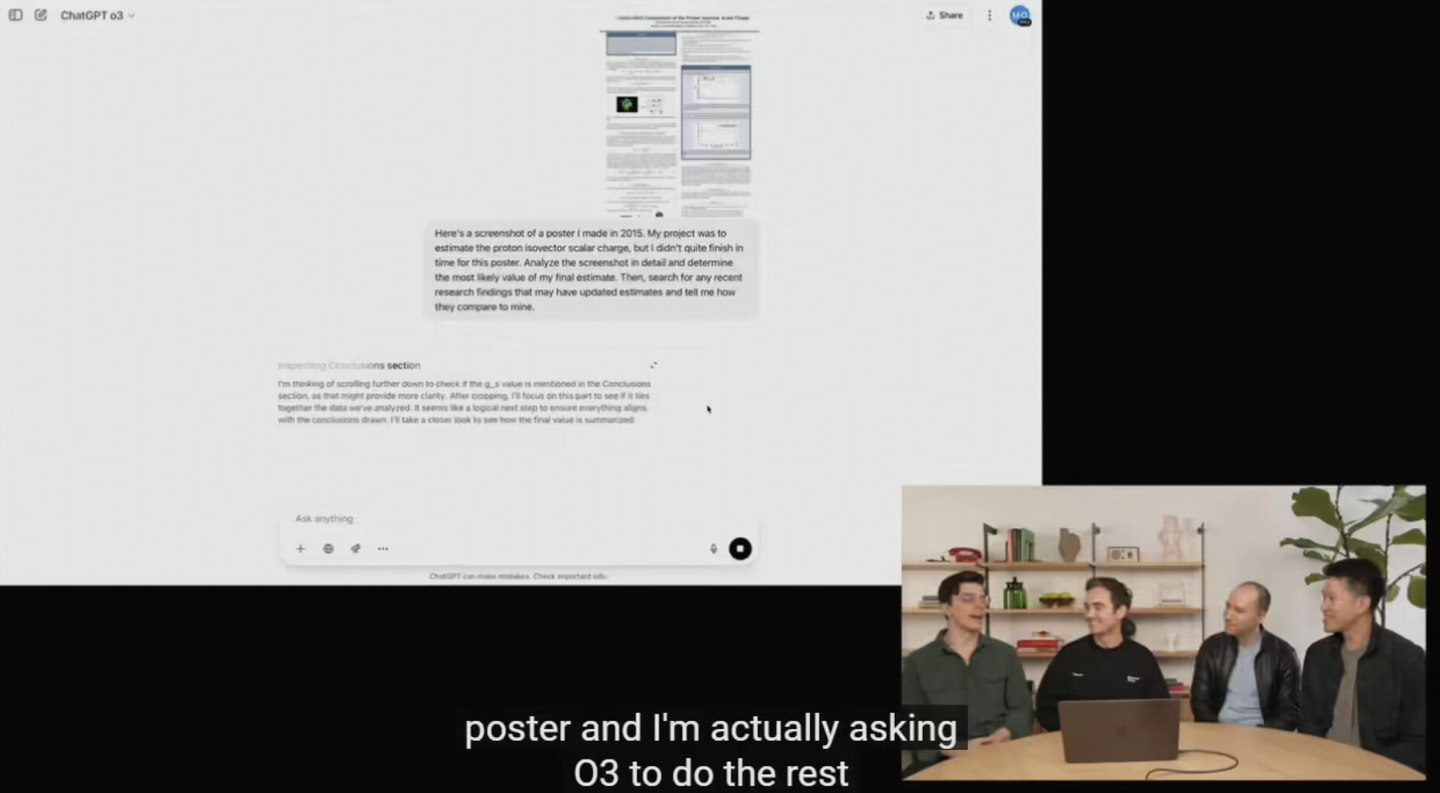Screen dimensions: 1440x793
Task: Click the user message starting "Here's a screenshot"
Action: click(590, 270)
